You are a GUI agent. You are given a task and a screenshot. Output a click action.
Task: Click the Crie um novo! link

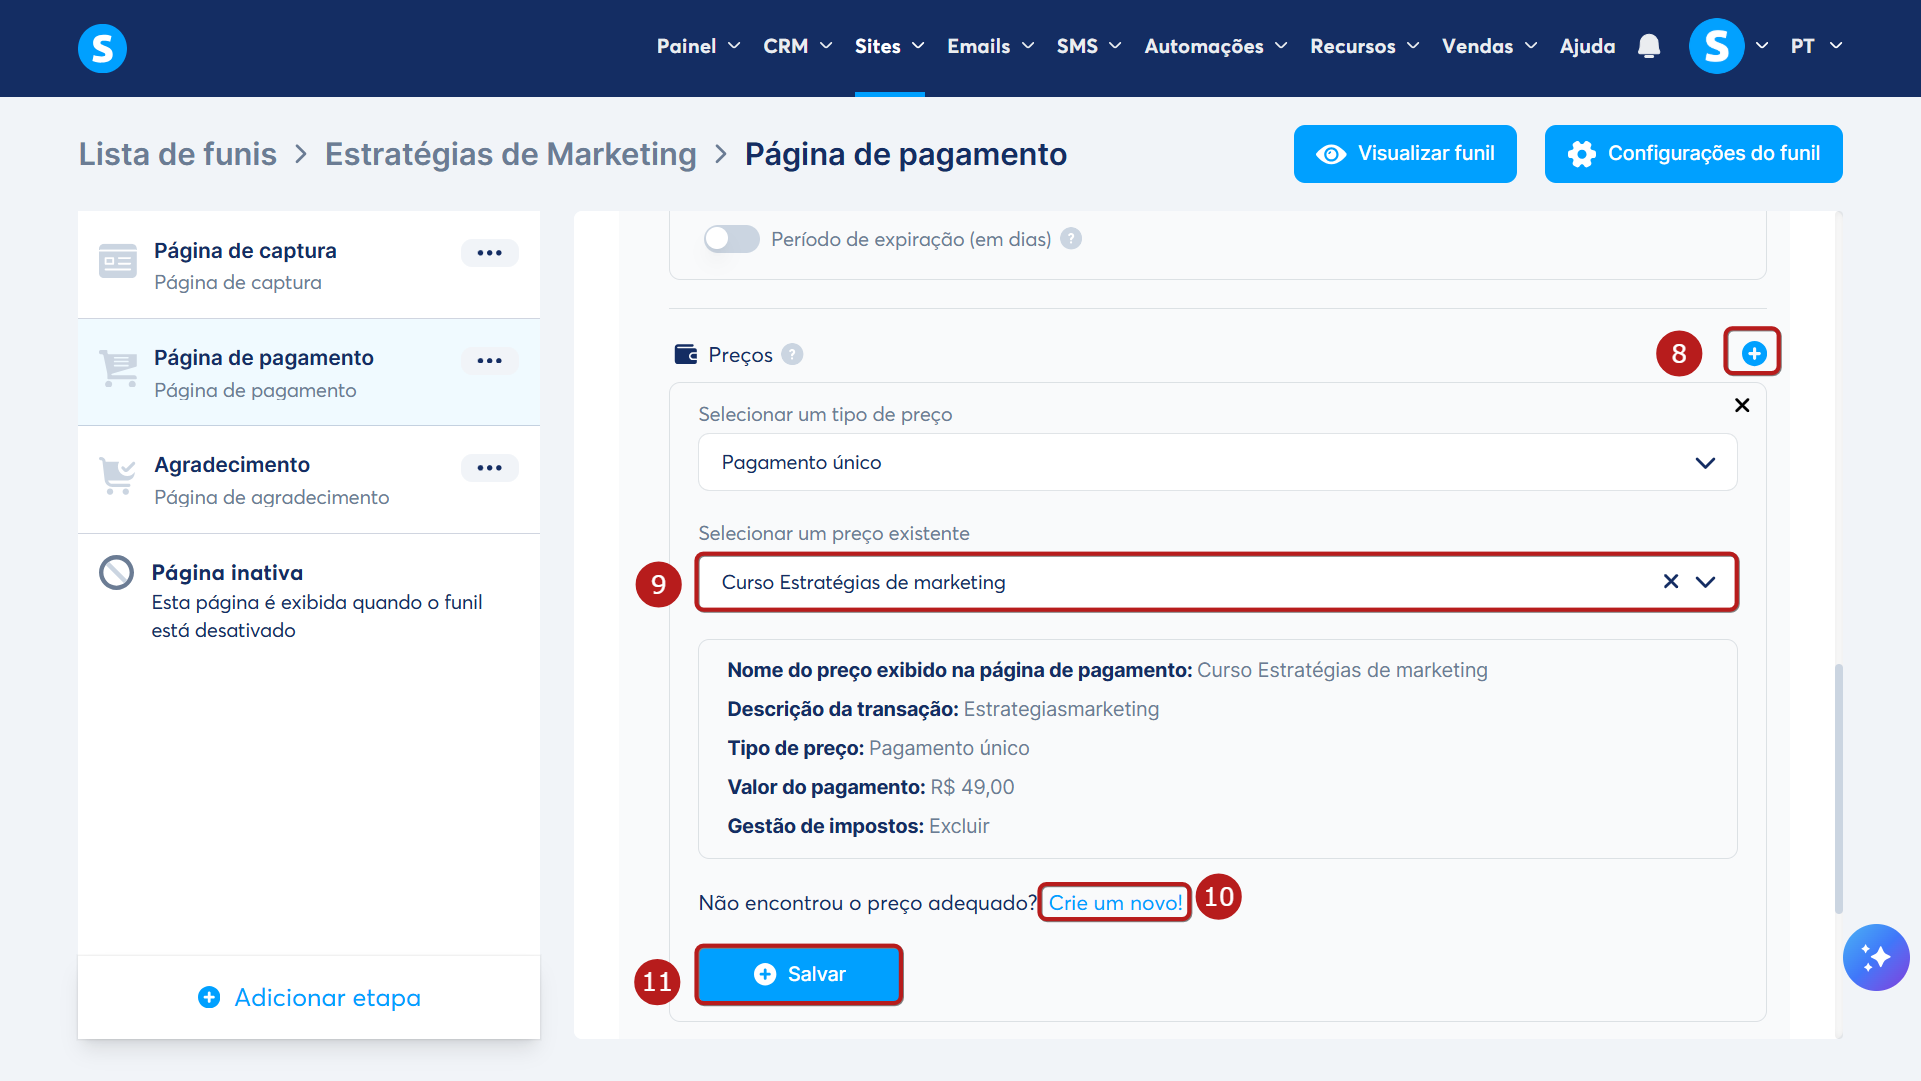(x=1115, y=903)
